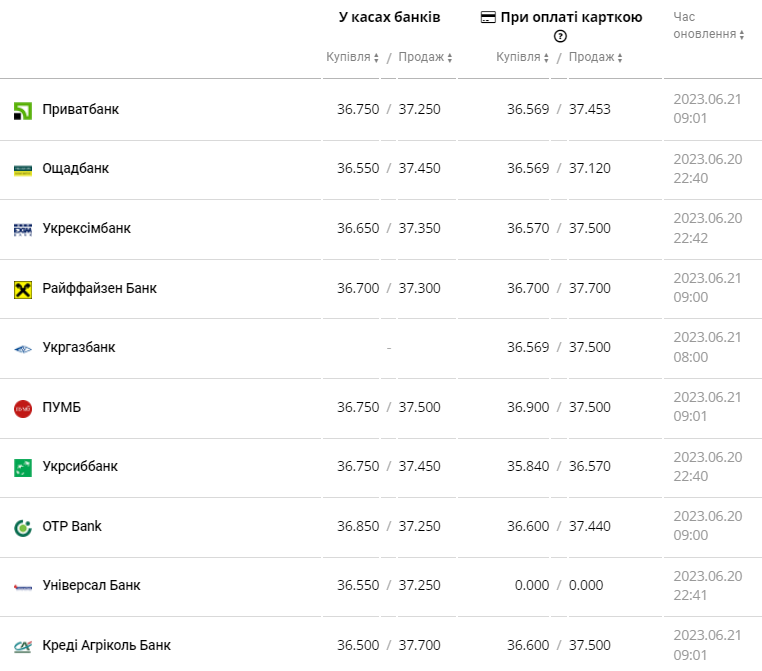This screenshot has height=671, width=762.
Task: Click the Ощадбанк logo icon
Action: coord(23,171)
